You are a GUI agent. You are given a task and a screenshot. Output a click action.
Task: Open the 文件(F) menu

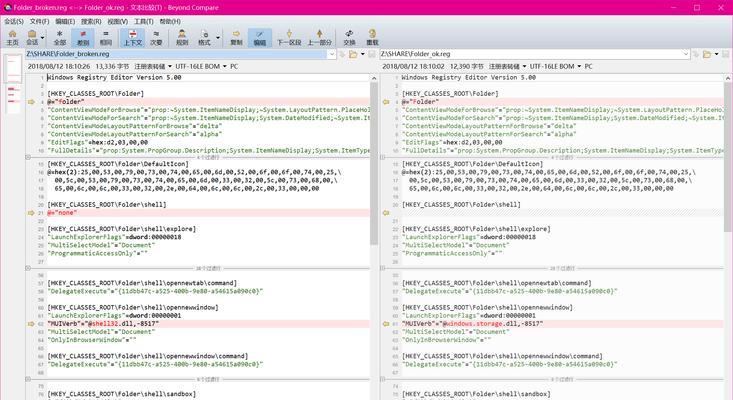point(39,21)
